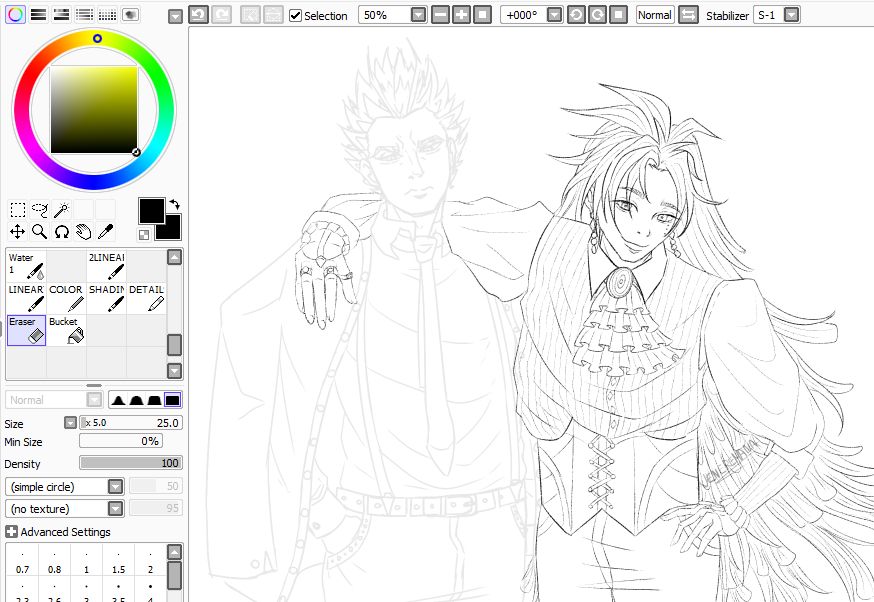The width and height of the screenshot is (874, 602).
Task: Select the rectangular Selection tool
Action: click(18, 210)
